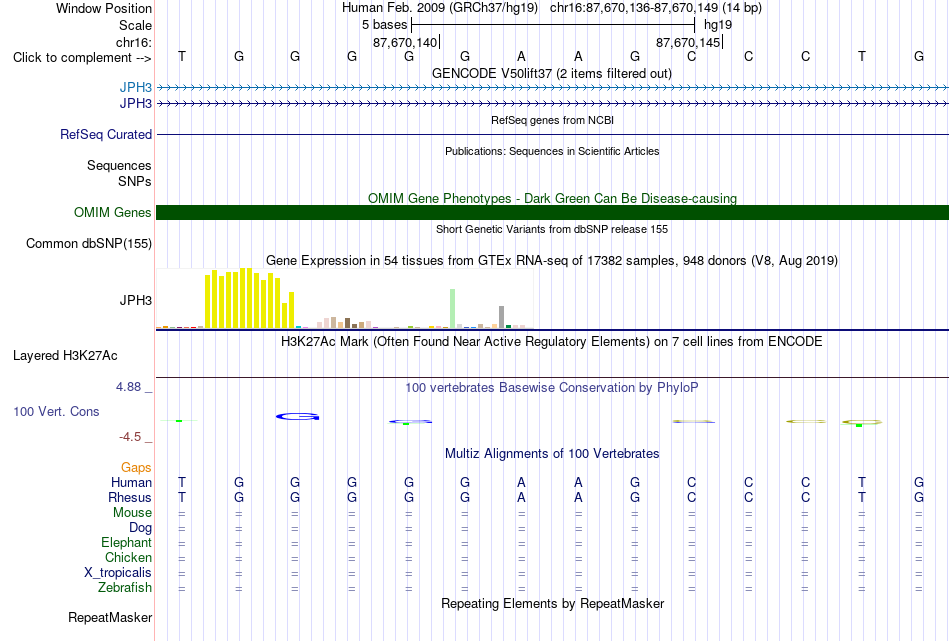The width and height of the screenshot is (950, 641).
Task: Select the 'Dog' species row label
Action: 141,528
